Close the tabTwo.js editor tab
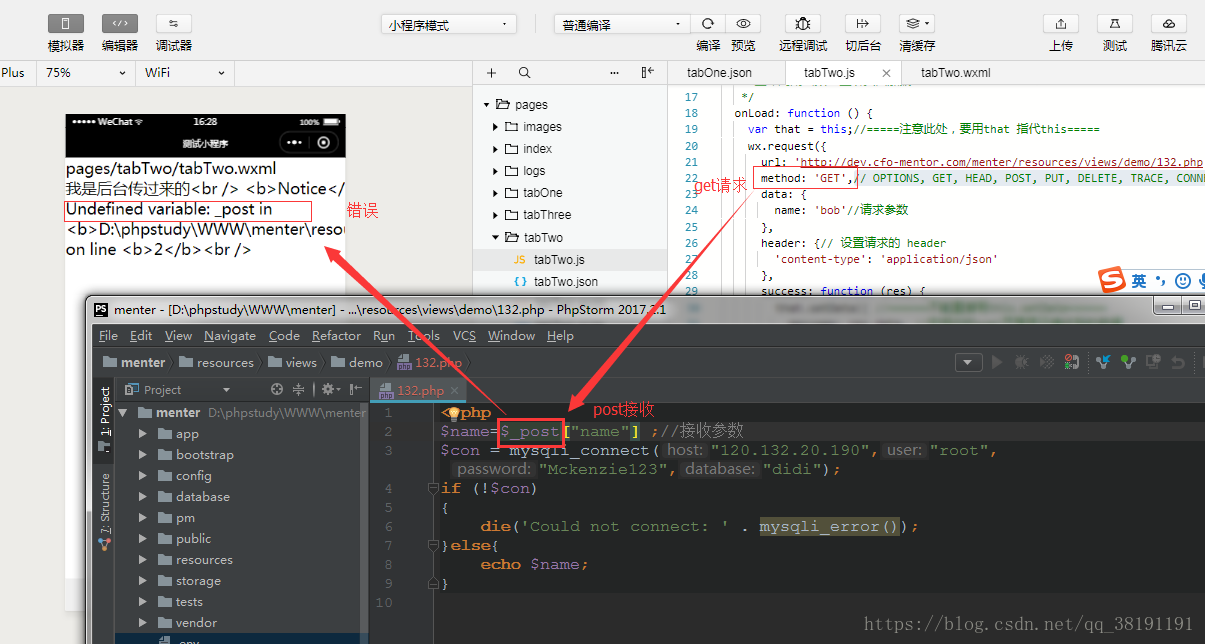Viewport: 1205px width, 644px height. [x=886, y=73]
